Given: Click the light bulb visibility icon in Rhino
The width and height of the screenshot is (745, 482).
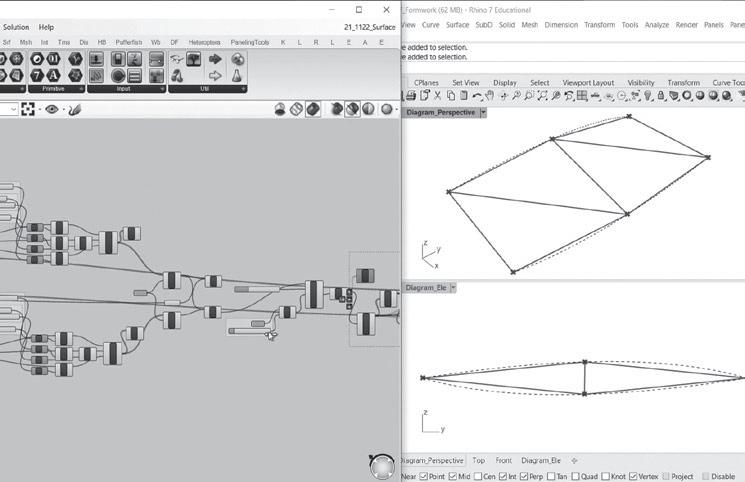Looking at the screenshot, I should [648, 96].
